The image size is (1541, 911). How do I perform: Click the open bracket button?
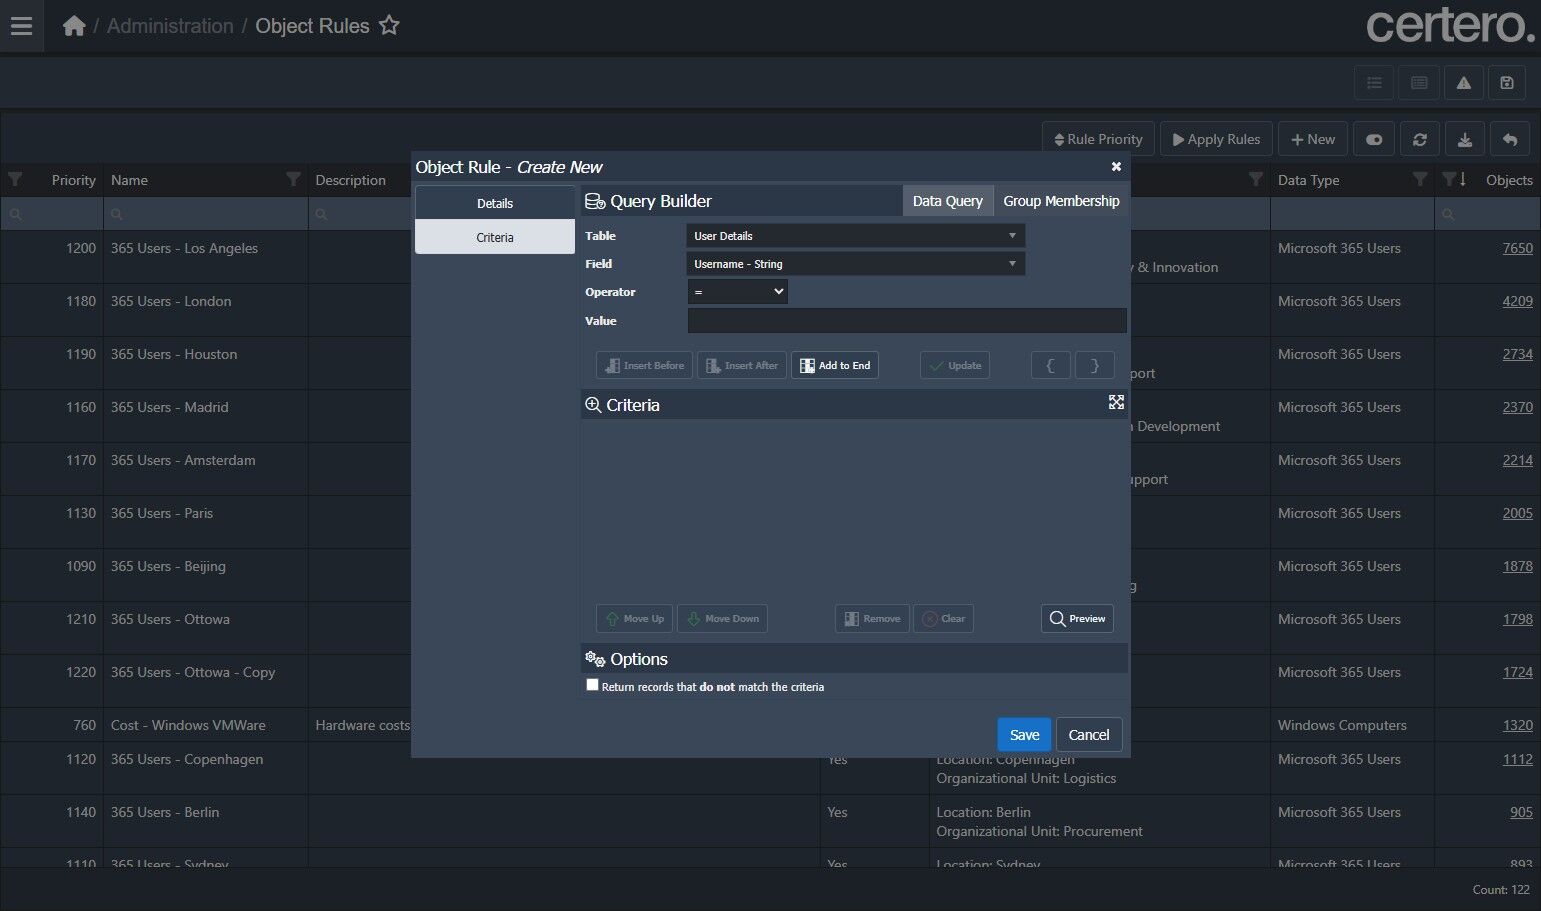coord(1050,366)
